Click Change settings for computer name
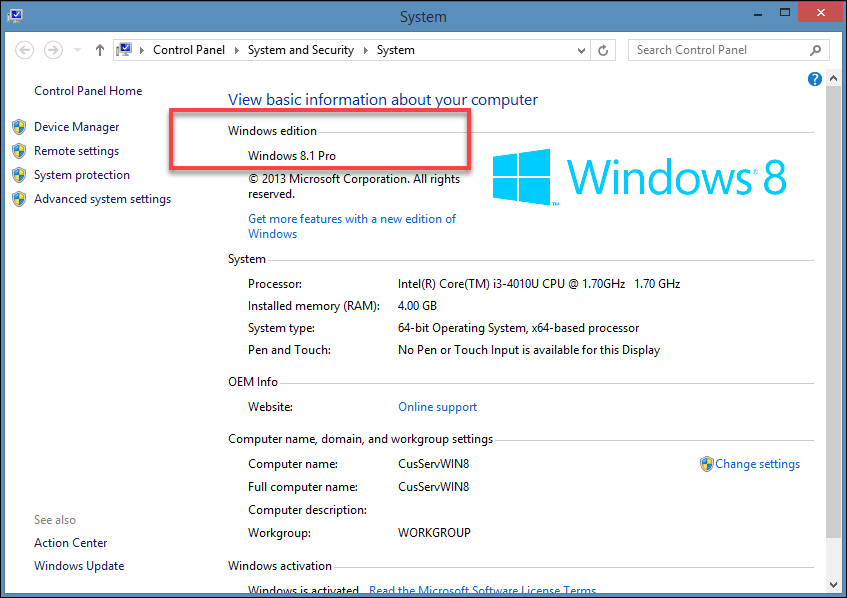 coord(757,464)
